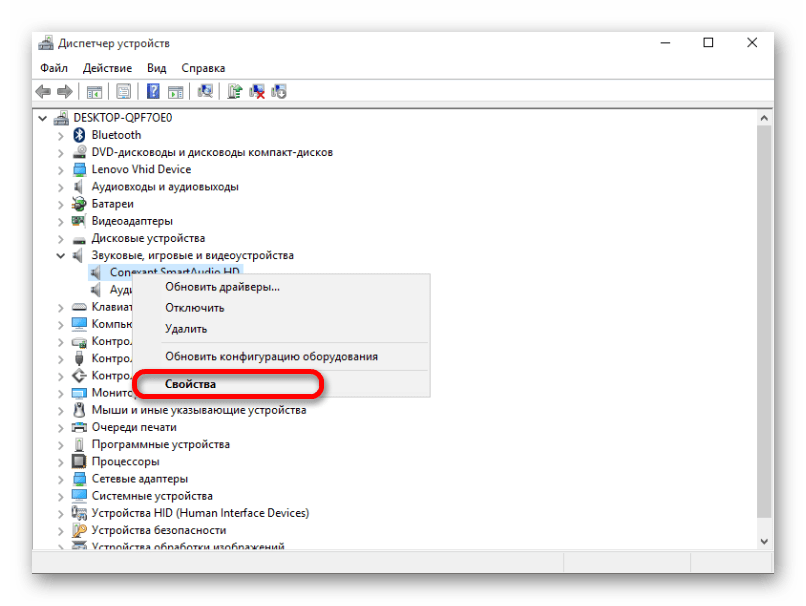Select the Батареи tree row text
Image resolution: width=806 pixels, height=606 pixels.
[113, 204]
